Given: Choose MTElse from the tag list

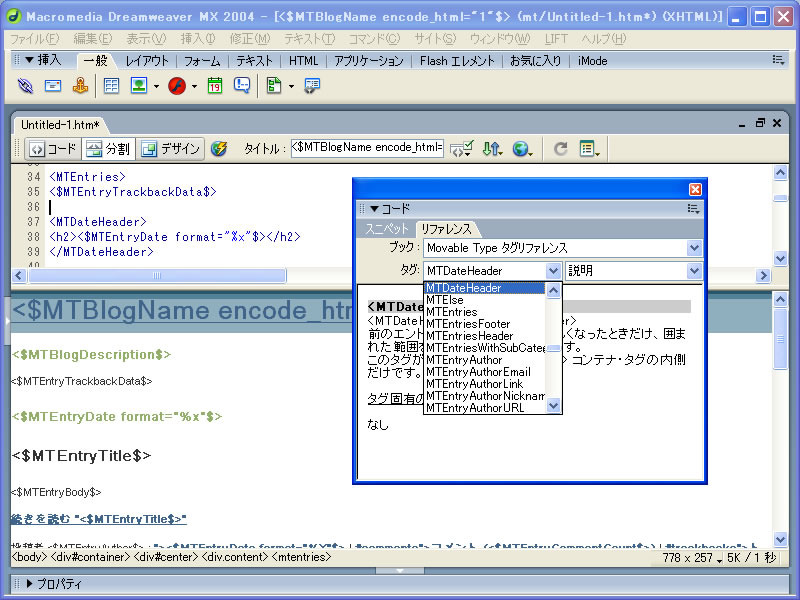Looking at the screenshot, I should coord(445,300).
